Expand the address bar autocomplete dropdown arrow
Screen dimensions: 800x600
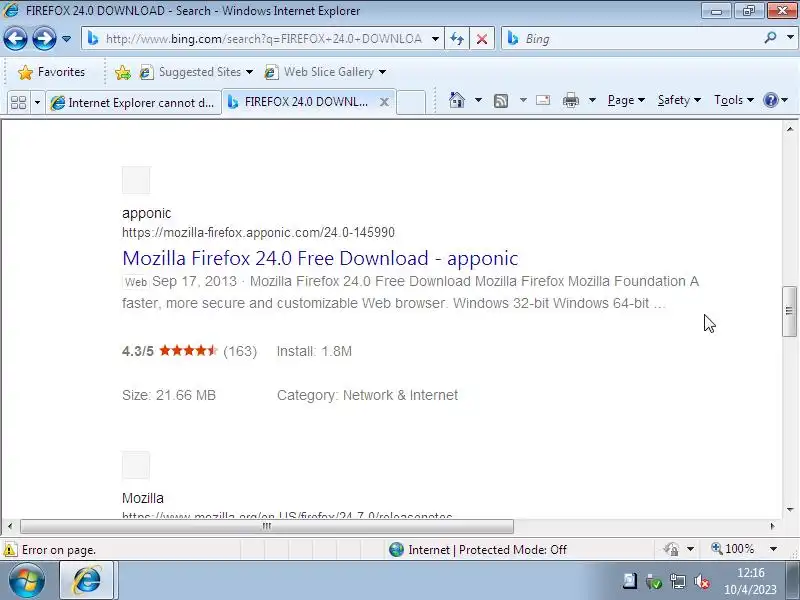pyautogui.click(x=435, y=39)
